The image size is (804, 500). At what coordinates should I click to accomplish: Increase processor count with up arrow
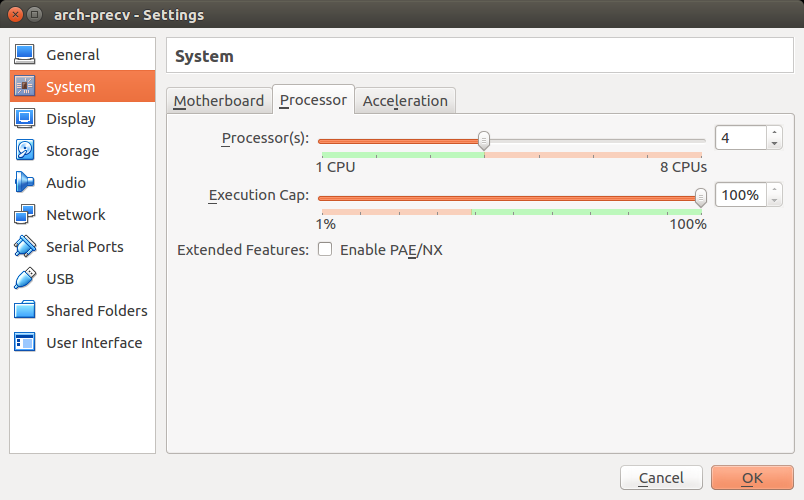coord(774,133)
